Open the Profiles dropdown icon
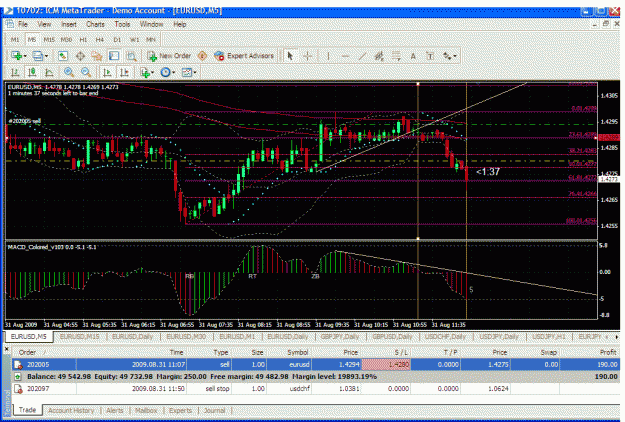The height and width of the screenshot is (422, 625). click(x=39, y=56)
